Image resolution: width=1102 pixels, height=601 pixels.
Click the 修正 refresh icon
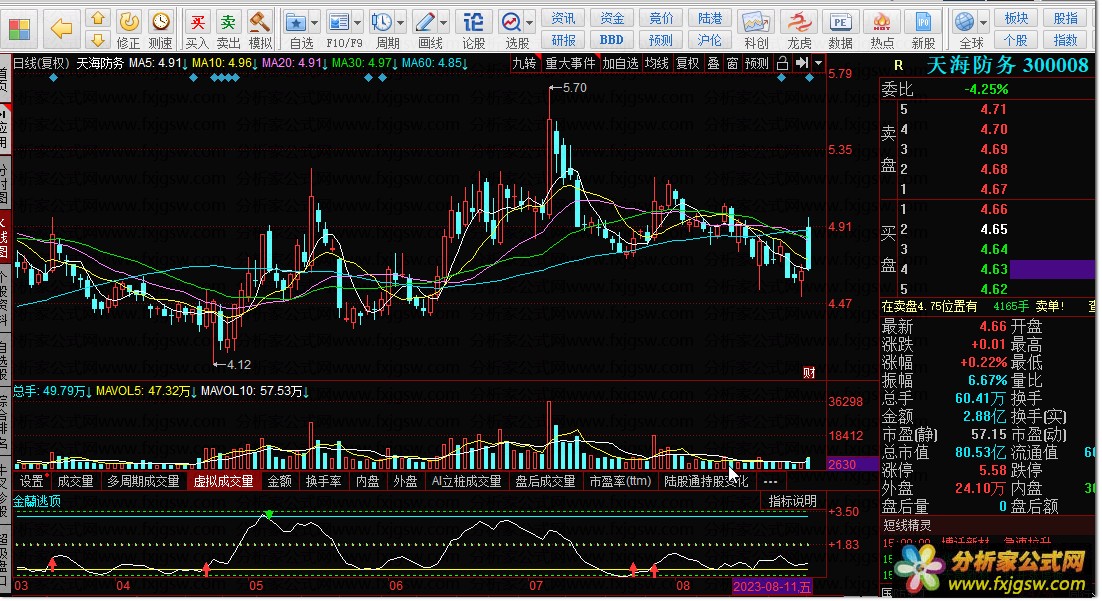click(x=129, y=22)
